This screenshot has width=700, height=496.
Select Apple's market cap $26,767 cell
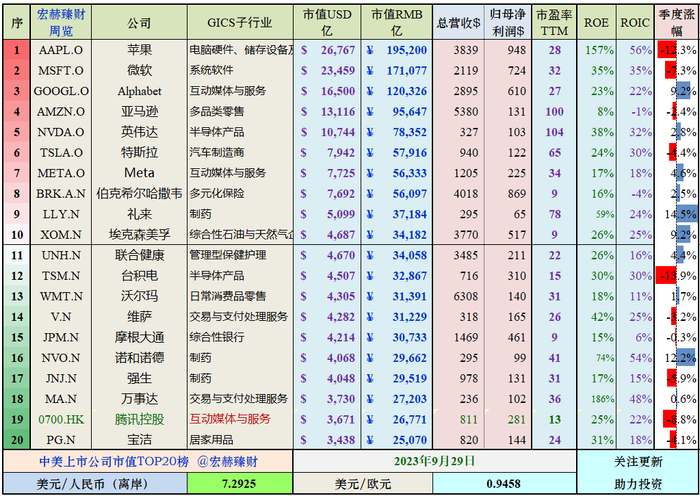click(327, 50)
